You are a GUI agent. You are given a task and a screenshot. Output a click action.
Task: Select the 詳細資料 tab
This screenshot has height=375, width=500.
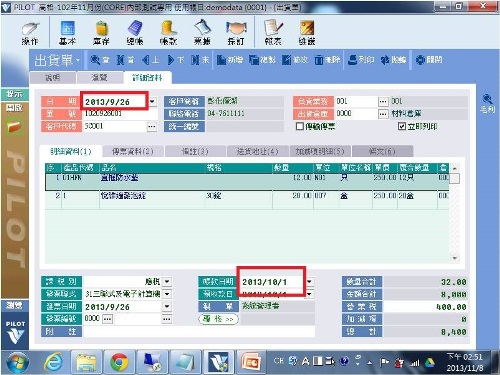(x=147, y=78)
